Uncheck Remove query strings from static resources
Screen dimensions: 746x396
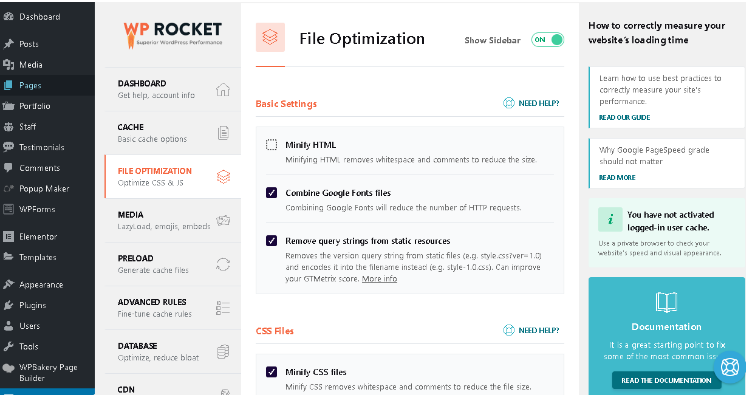(x=271, y=241)
